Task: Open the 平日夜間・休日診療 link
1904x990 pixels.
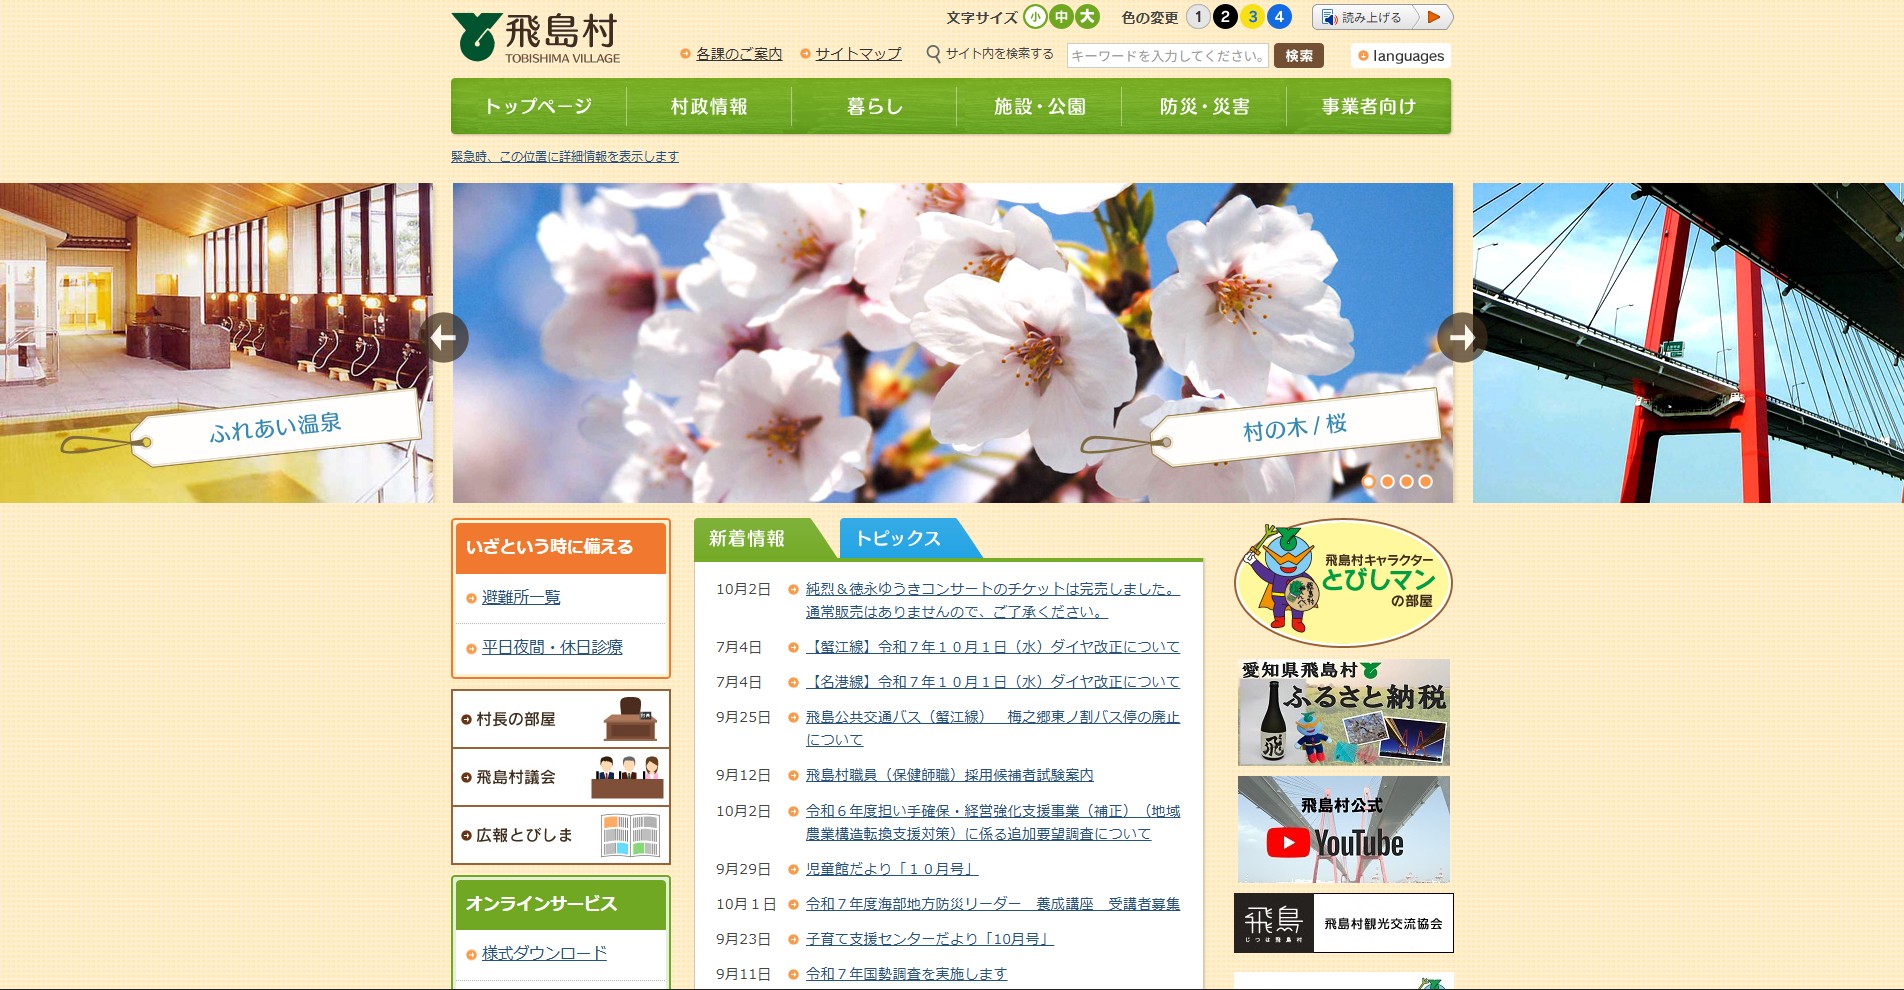Action: point(552,648)
